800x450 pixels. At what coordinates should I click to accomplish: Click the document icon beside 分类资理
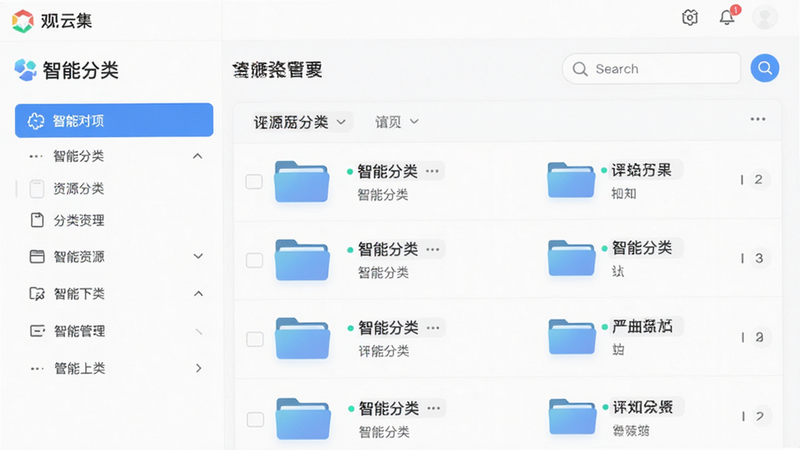pos(37,220)
